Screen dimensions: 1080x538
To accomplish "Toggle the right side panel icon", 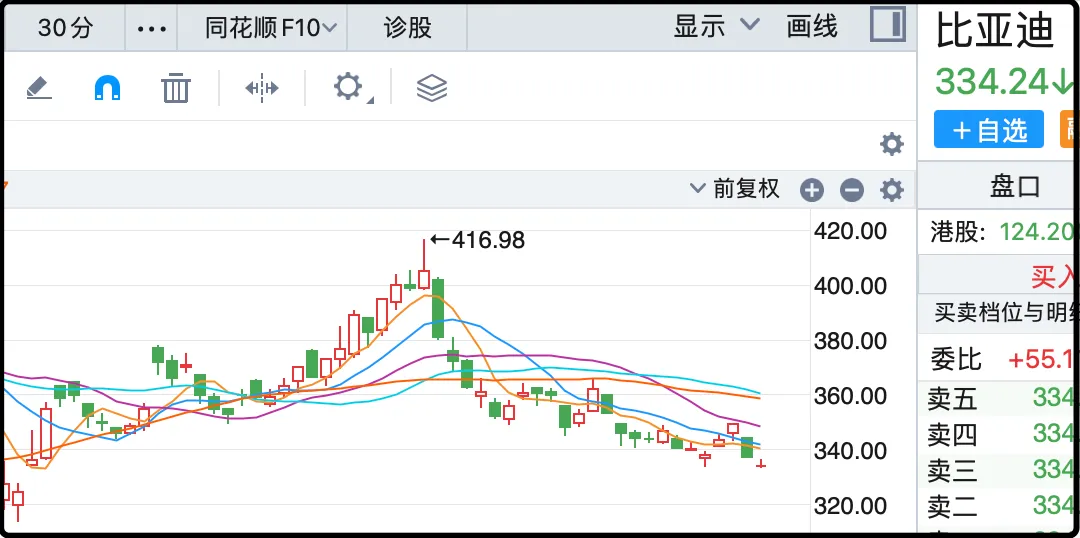I will (x=887, y=25).
